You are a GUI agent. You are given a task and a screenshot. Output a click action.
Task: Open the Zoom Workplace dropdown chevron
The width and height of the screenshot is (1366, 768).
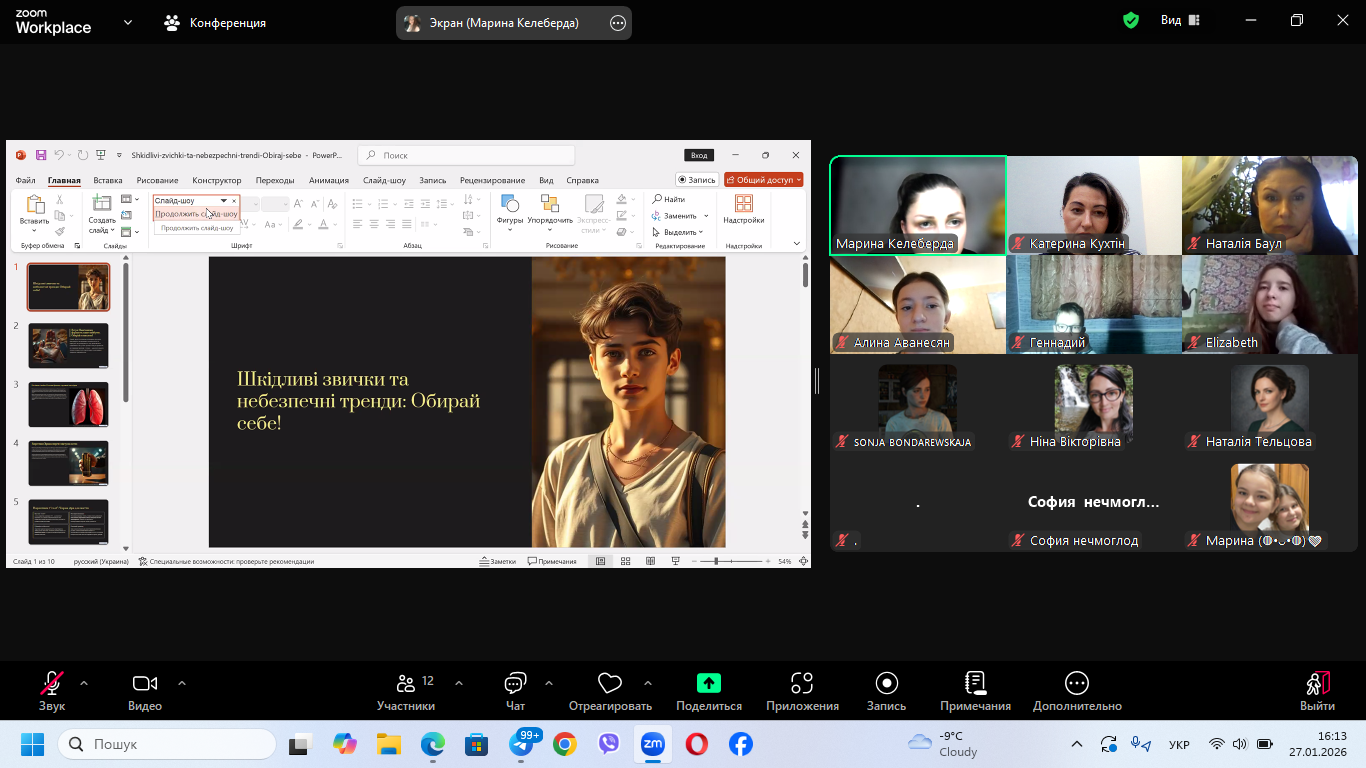coord(128,22)
